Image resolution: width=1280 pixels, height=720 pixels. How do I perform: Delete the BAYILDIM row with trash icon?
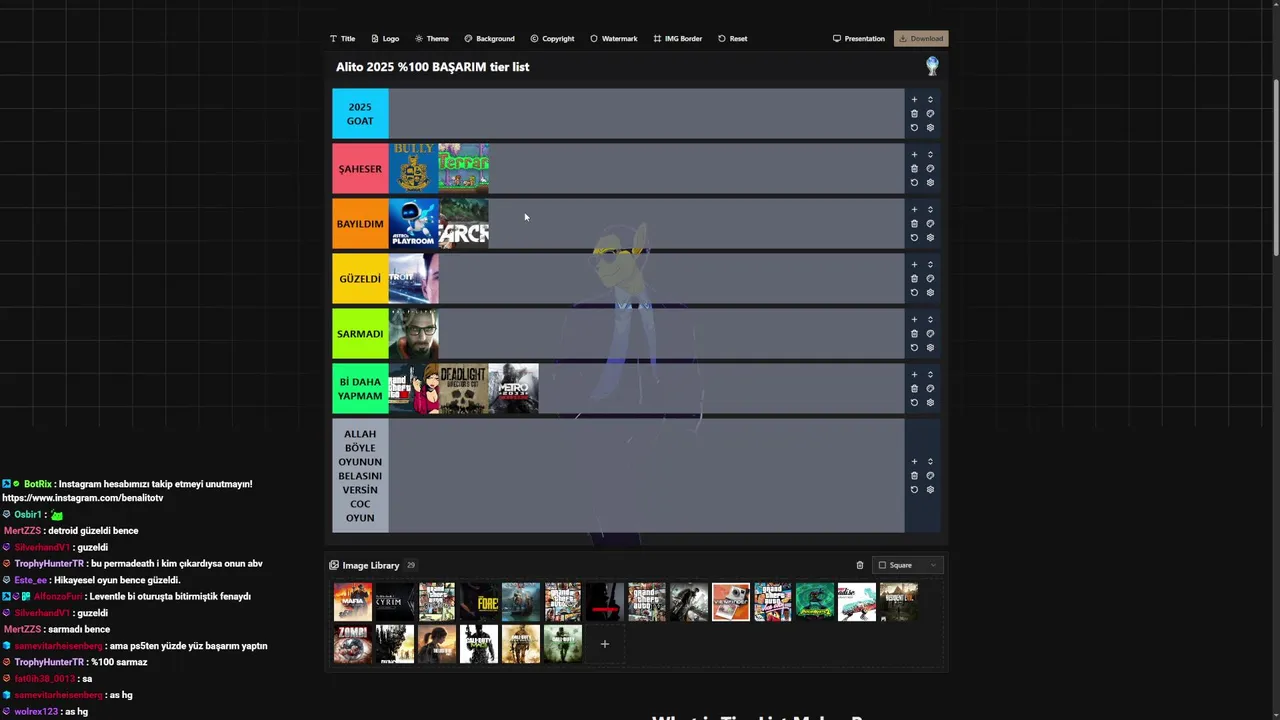tap(914, 223)
